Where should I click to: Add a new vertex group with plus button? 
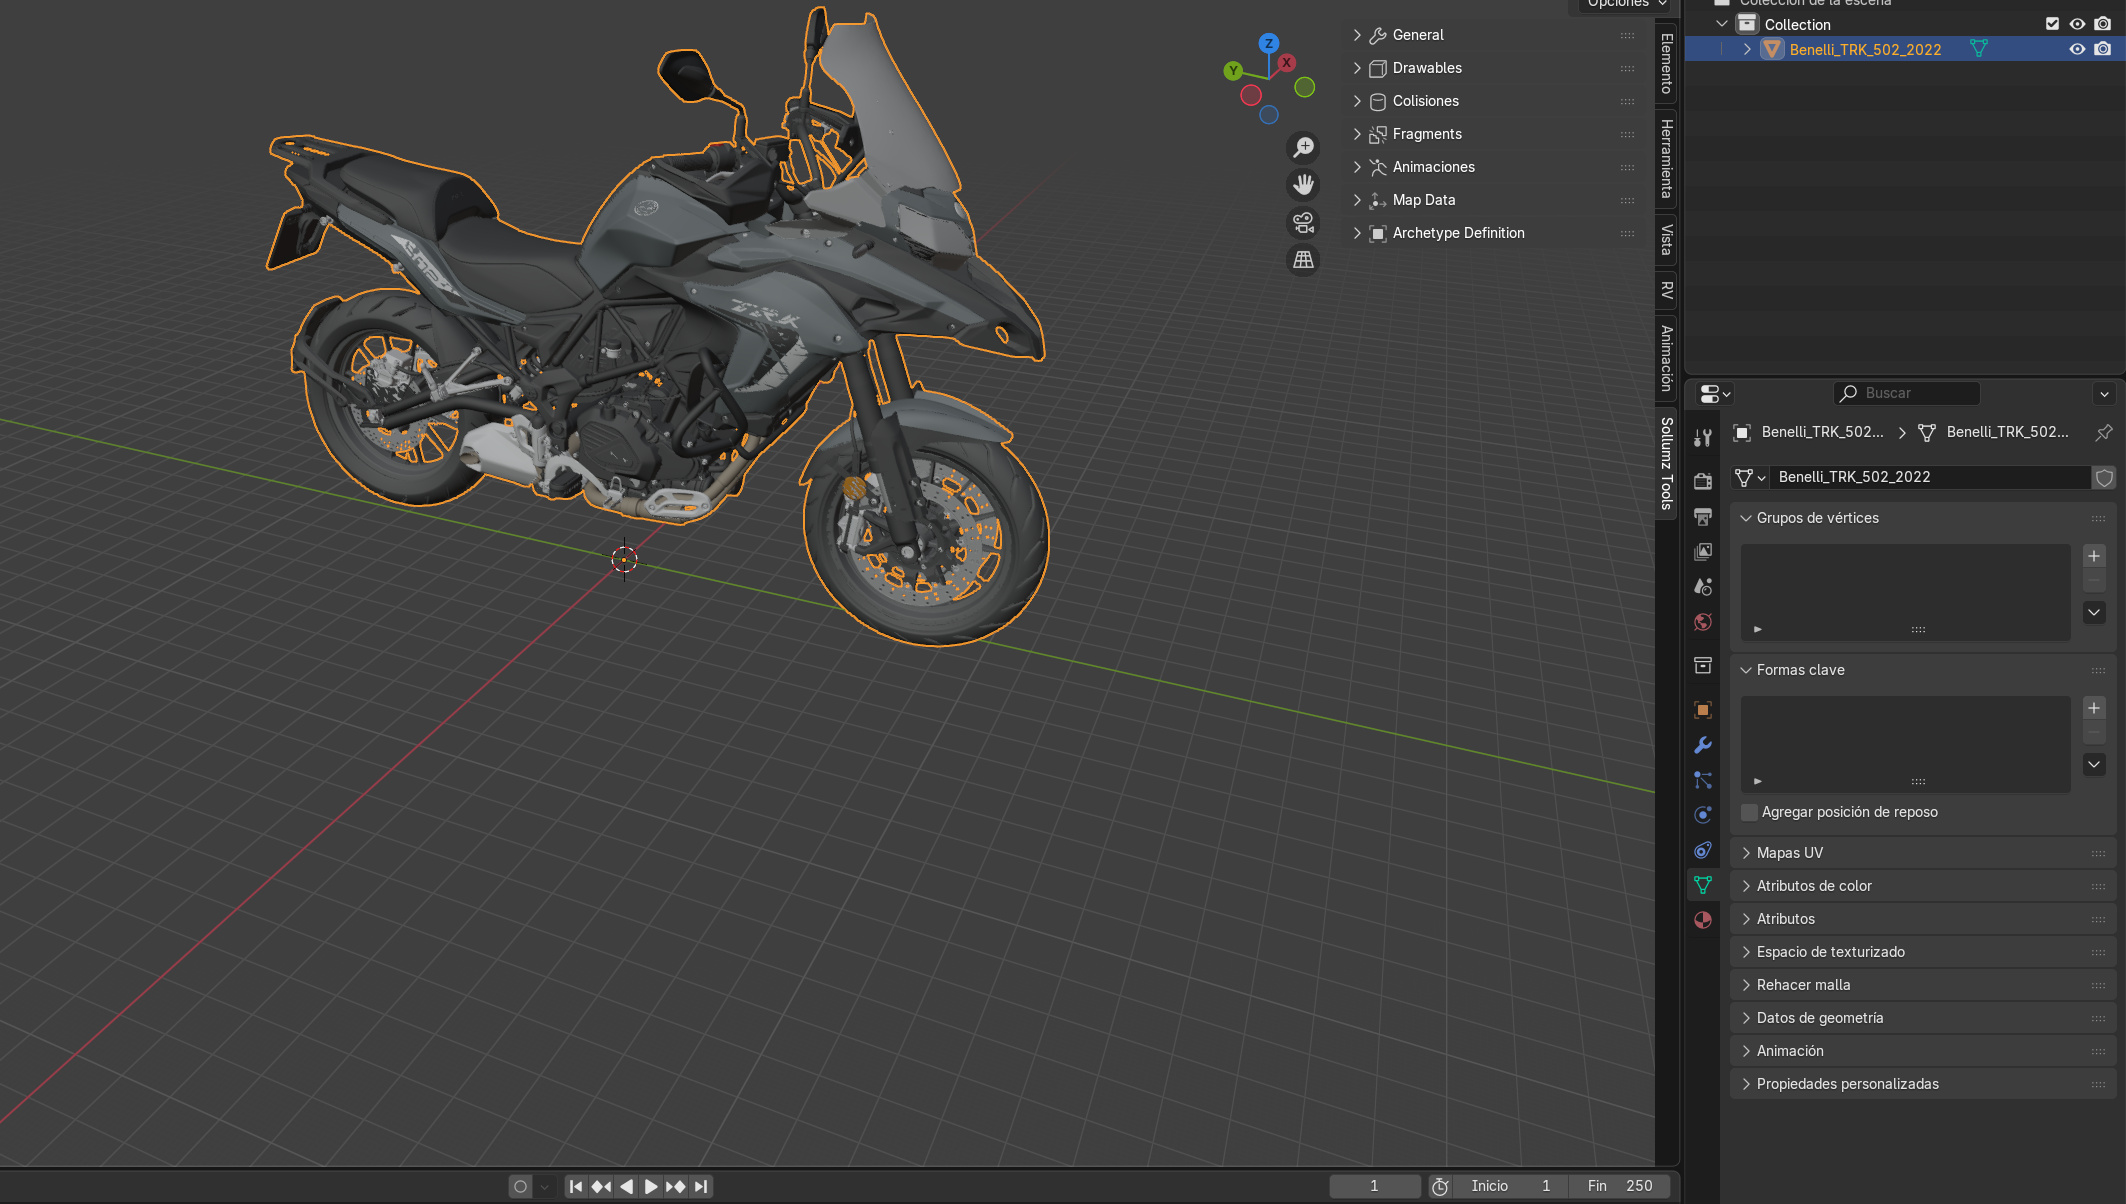click(x=2094, y=556)
